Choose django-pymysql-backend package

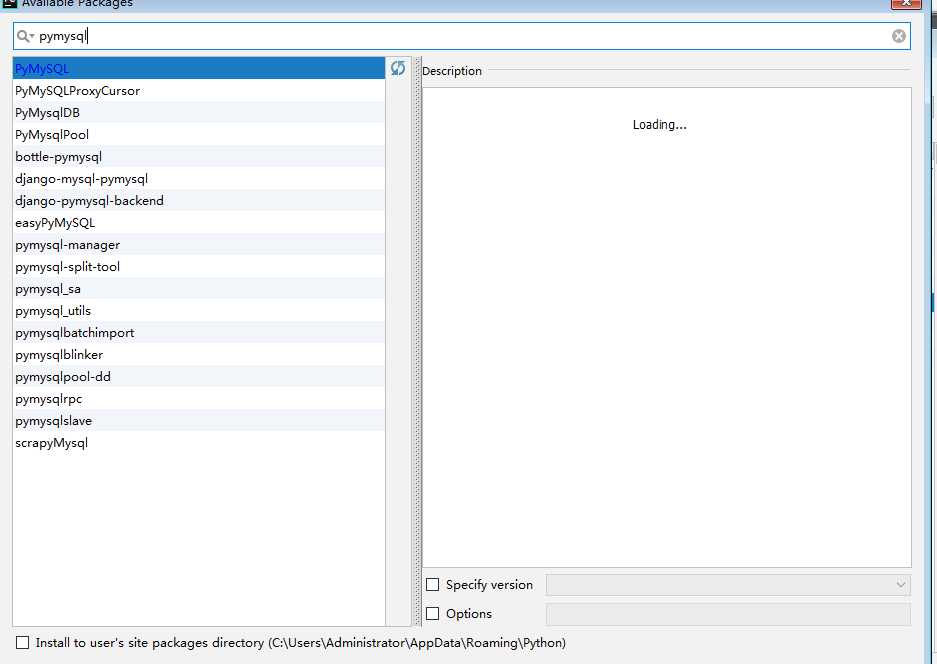pyautogui.click(x=198, y=200)
